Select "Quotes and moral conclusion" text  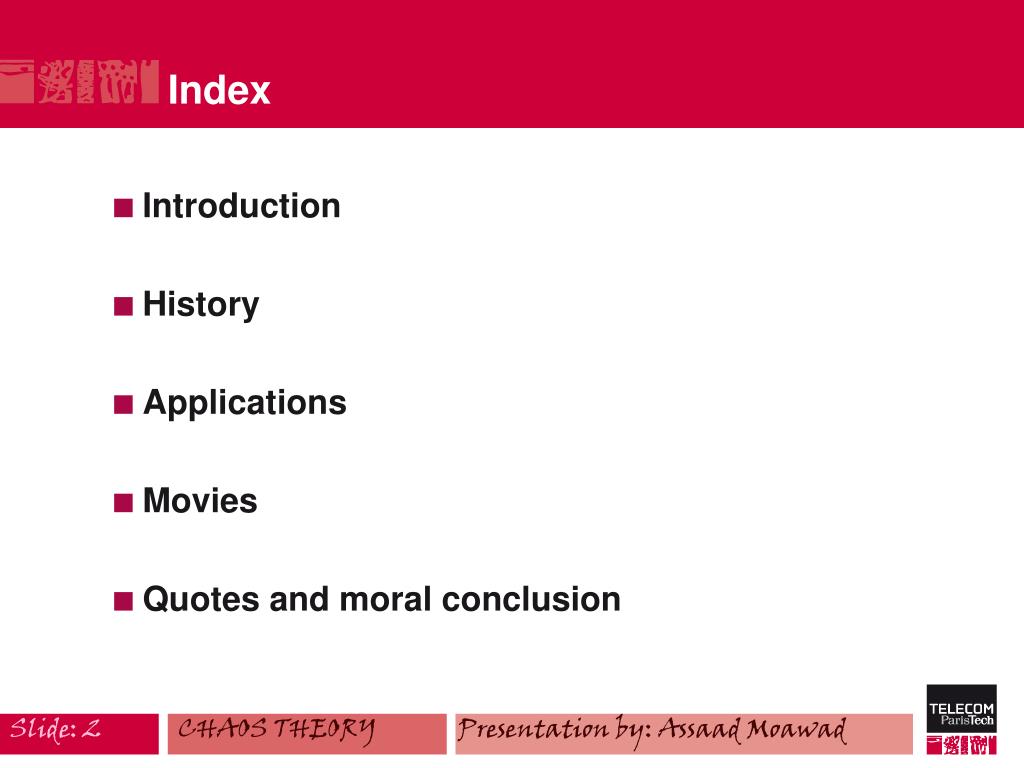tap(381, 600)
